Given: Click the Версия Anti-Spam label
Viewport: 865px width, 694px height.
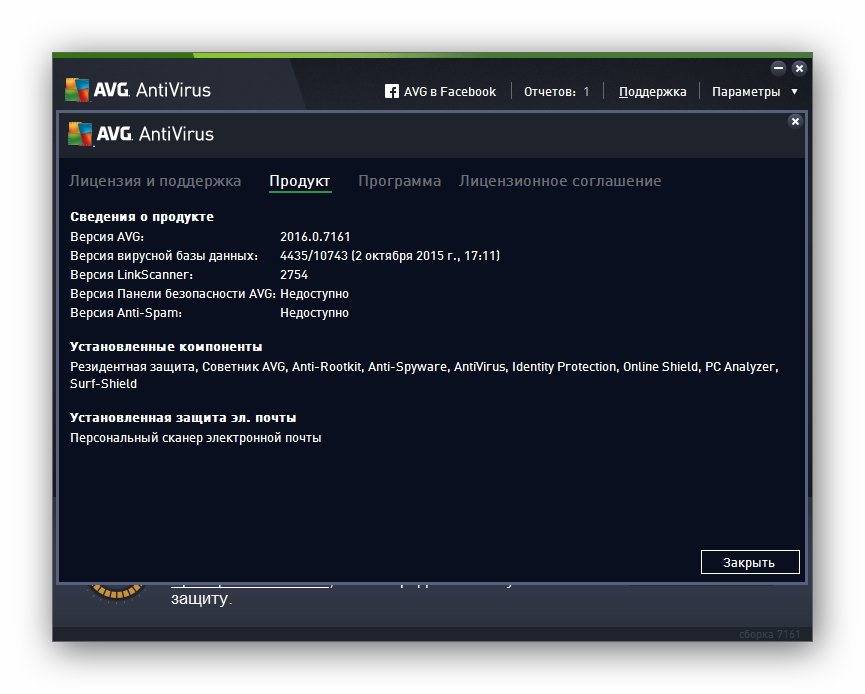Looking at the screenshot, I should tap(126, 313).
